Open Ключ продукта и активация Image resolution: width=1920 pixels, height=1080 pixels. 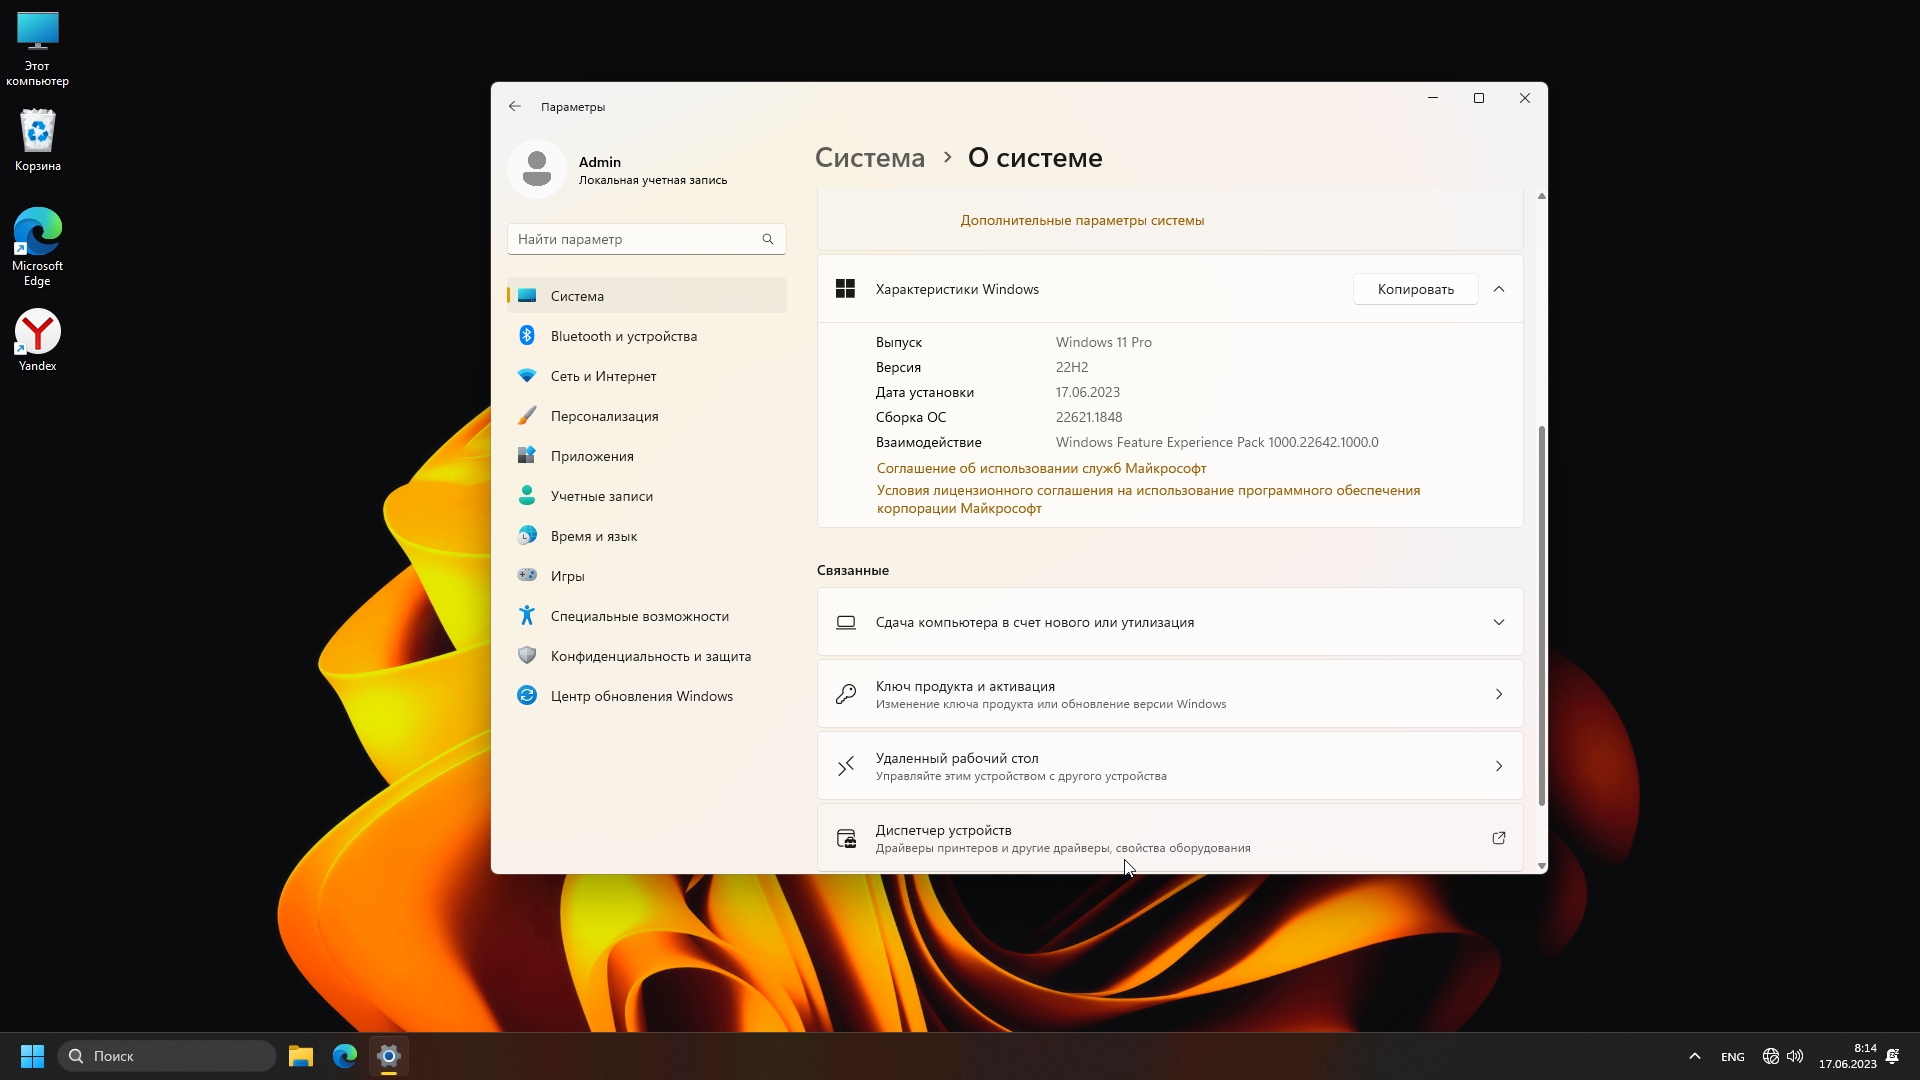pos(1169,694)
